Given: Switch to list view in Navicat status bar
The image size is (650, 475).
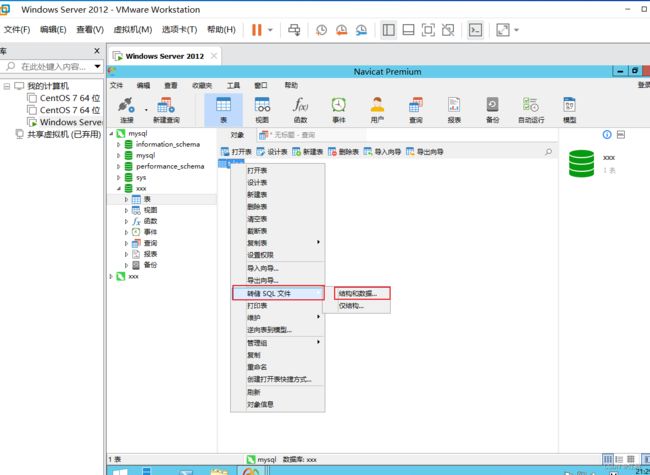Looking at the screenshot, I should click(608, 459).
